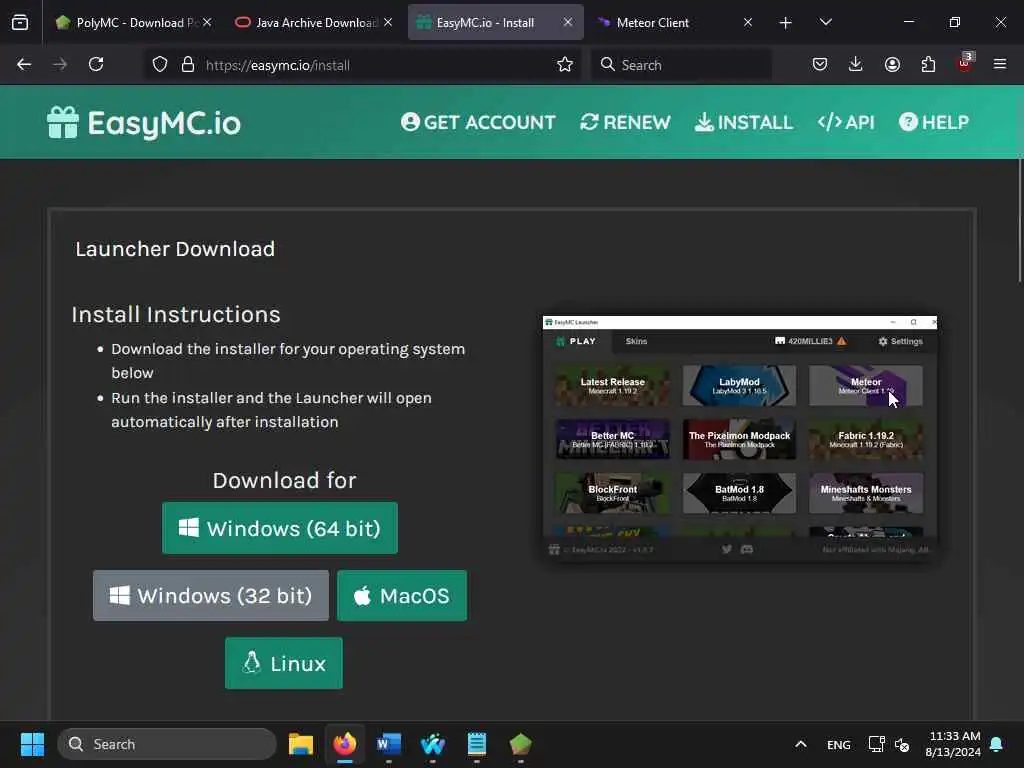The width and height of the screenshot is (1024, 768).
Task: Open the HELP page
Action: [x=934, y=122]
